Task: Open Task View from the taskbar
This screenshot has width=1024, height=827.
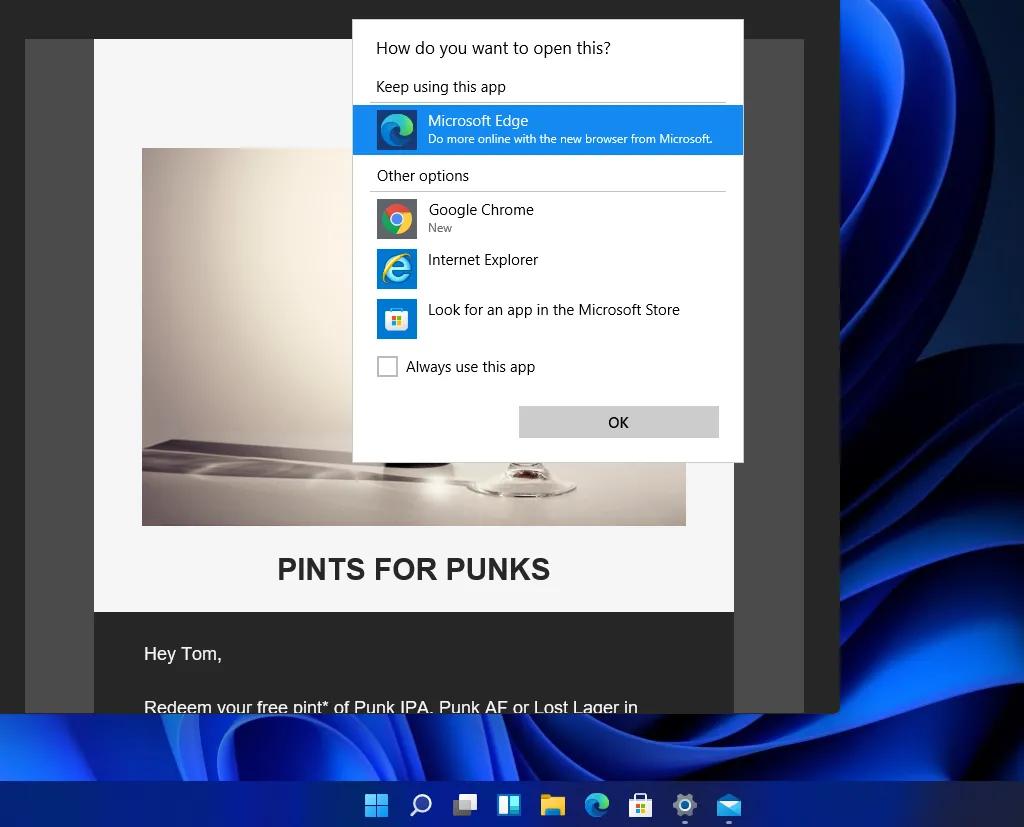Action: click(464, 805)
